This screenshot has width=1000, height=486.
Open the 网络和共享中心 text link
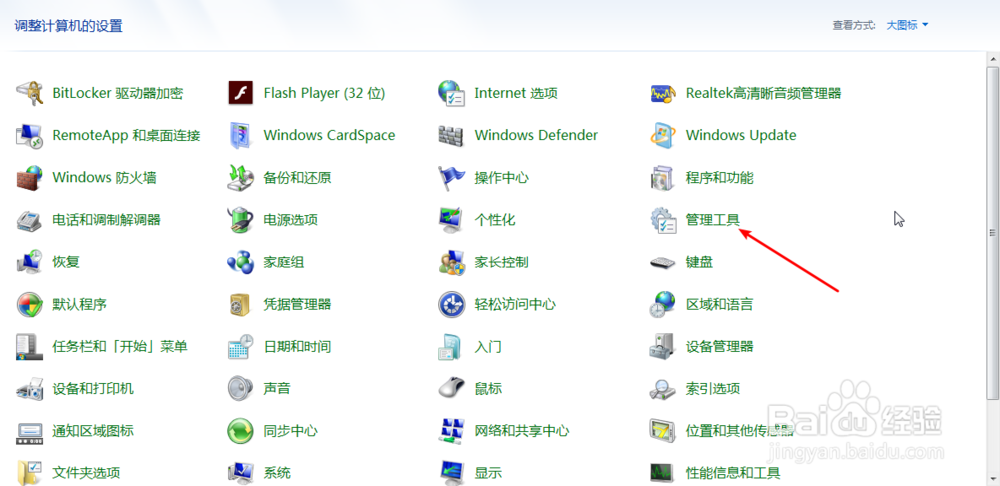pos(522,431)
